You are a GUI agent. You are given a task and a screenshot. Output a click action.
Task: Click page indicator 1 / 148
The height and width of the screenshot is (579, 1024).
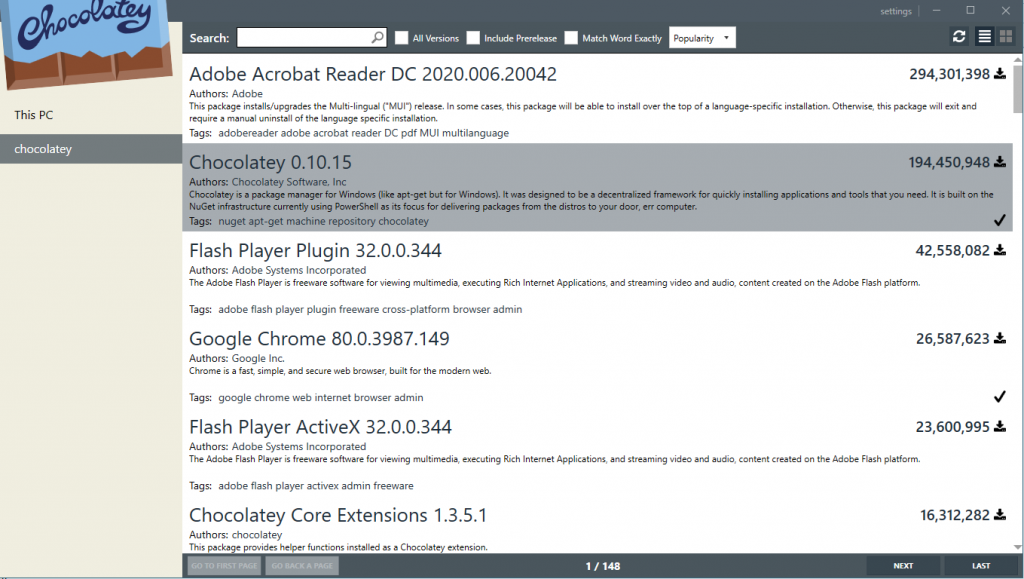click(603, 566)
